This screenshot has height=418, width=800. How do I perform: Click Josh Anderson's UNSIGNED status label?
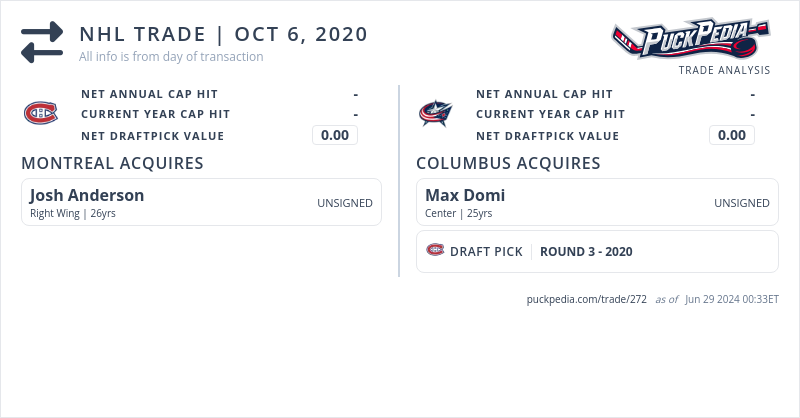pos(345,203)
